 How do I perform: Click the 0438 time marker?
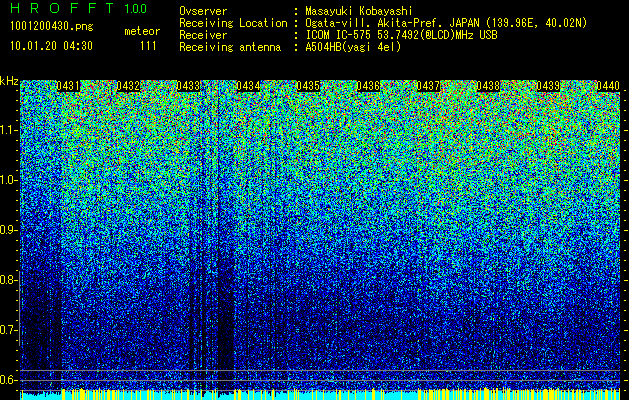(488, 86)
